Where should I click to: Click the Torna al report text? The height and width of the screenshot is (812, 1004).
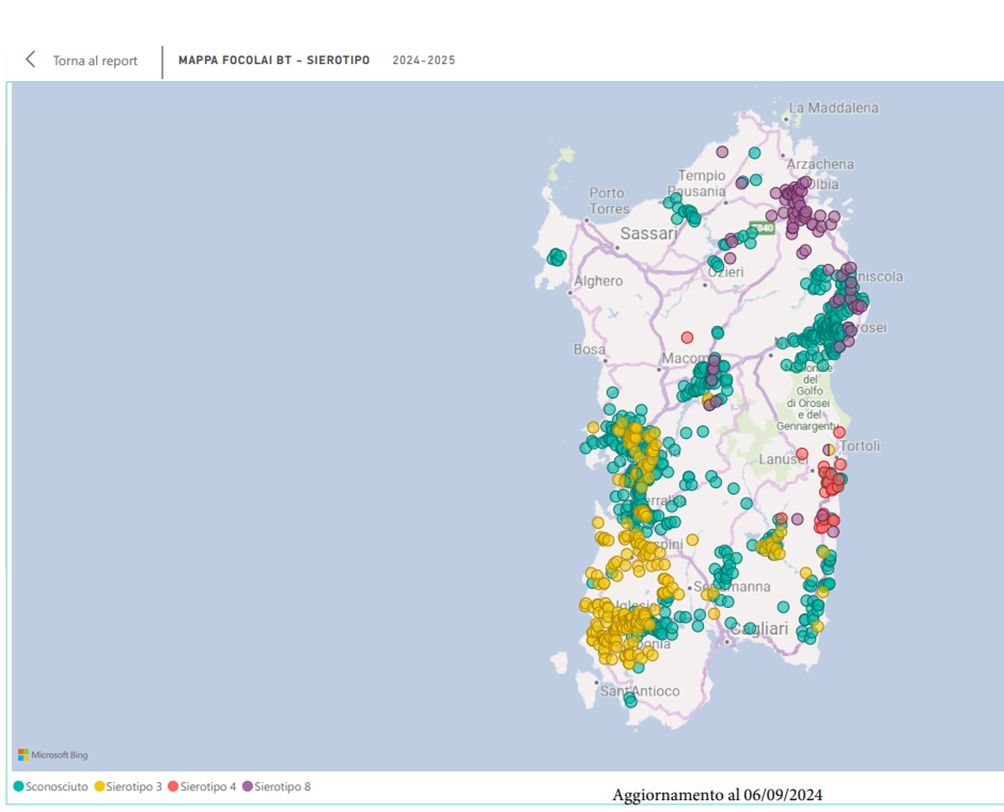click(95, 61)
